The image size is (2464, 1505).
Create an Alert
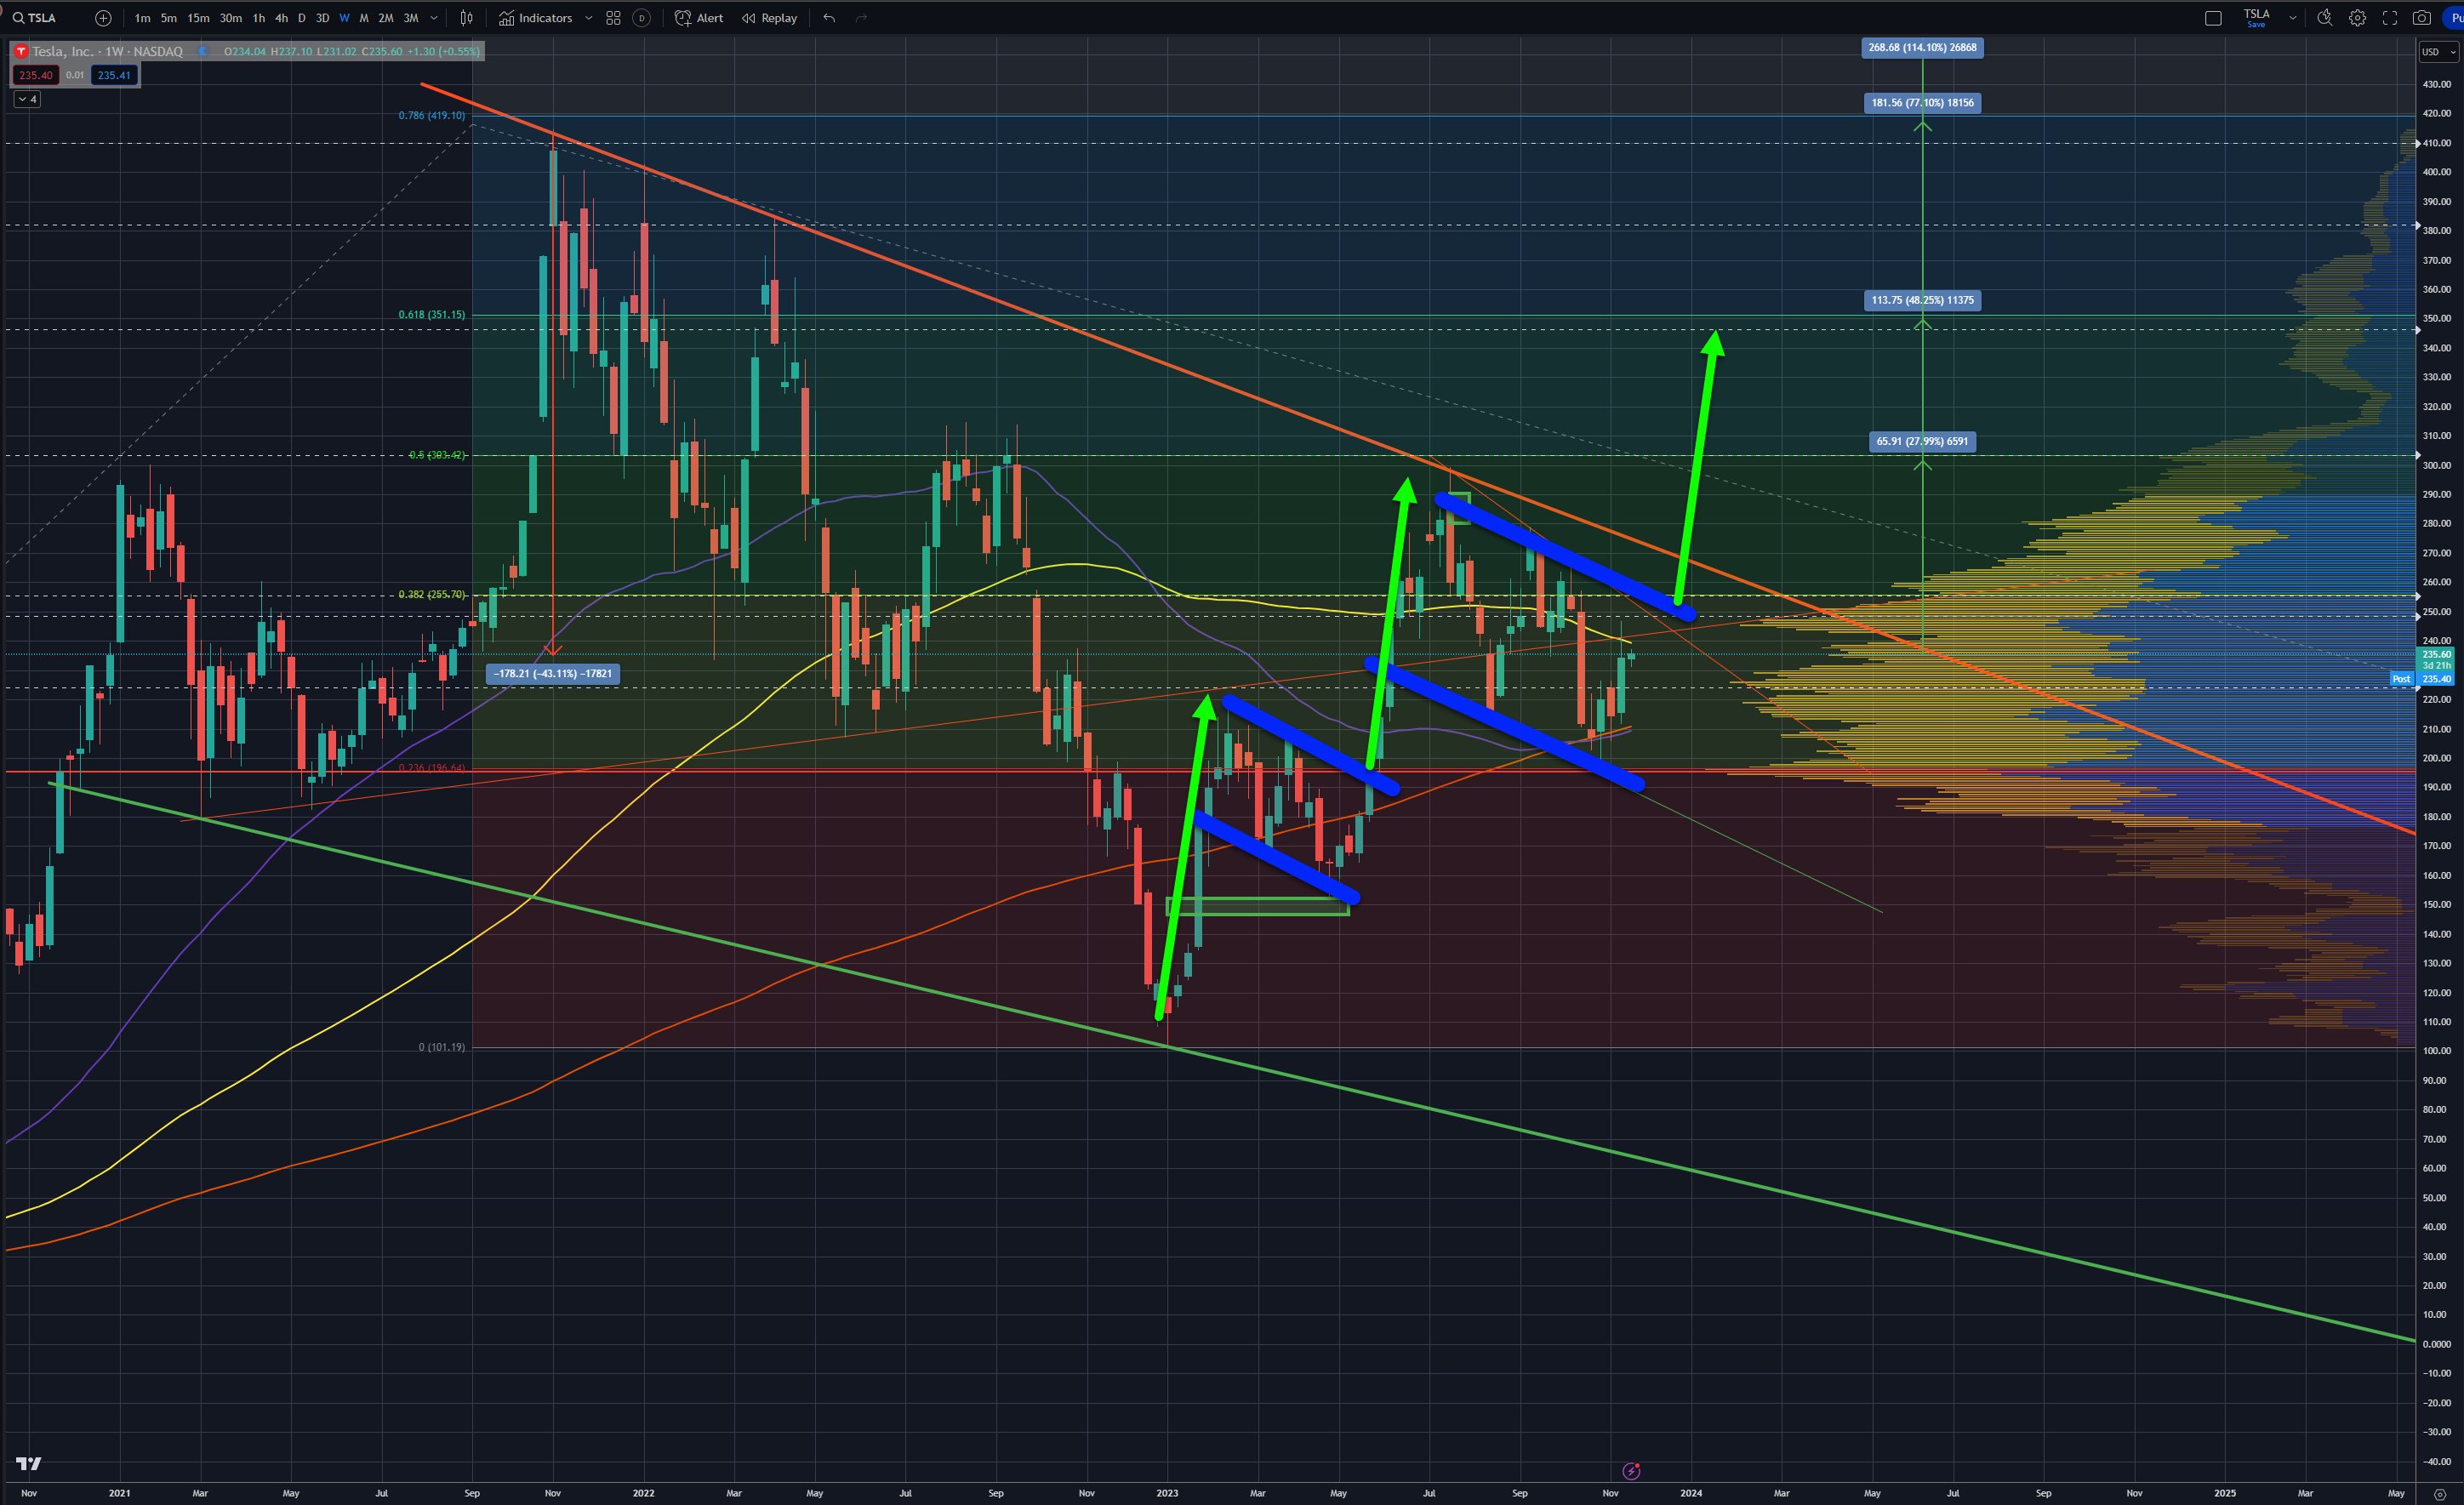click(699, 18)
